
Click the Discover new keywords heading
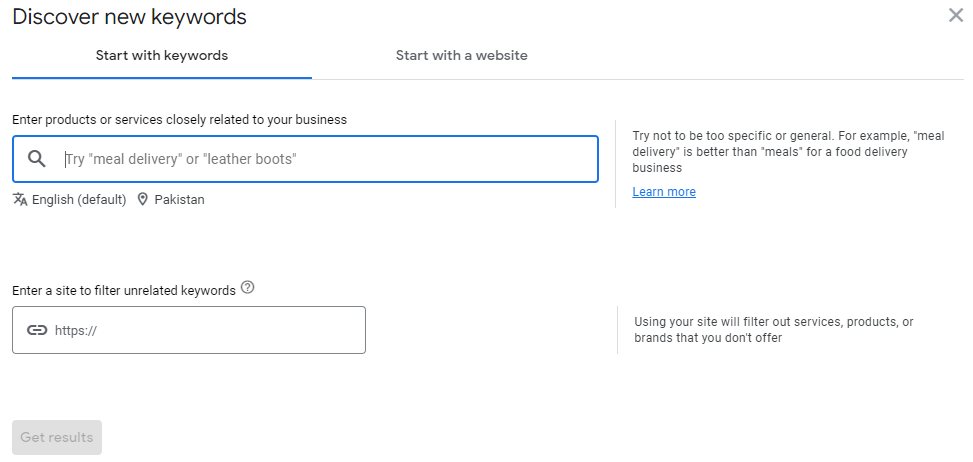coord(129,17)
